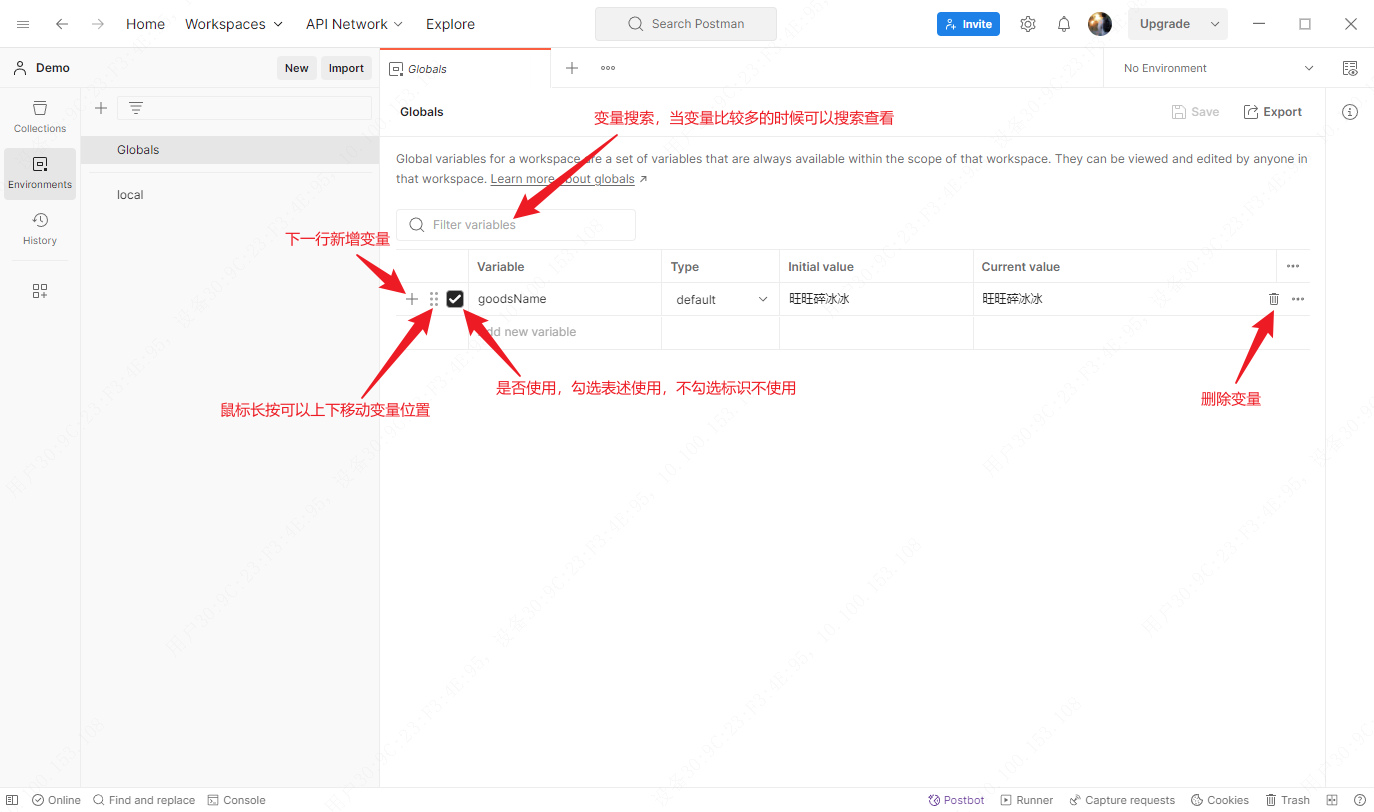Open Find and replace
Viewport: 1374px width, 812px height.
coord(144,800)
